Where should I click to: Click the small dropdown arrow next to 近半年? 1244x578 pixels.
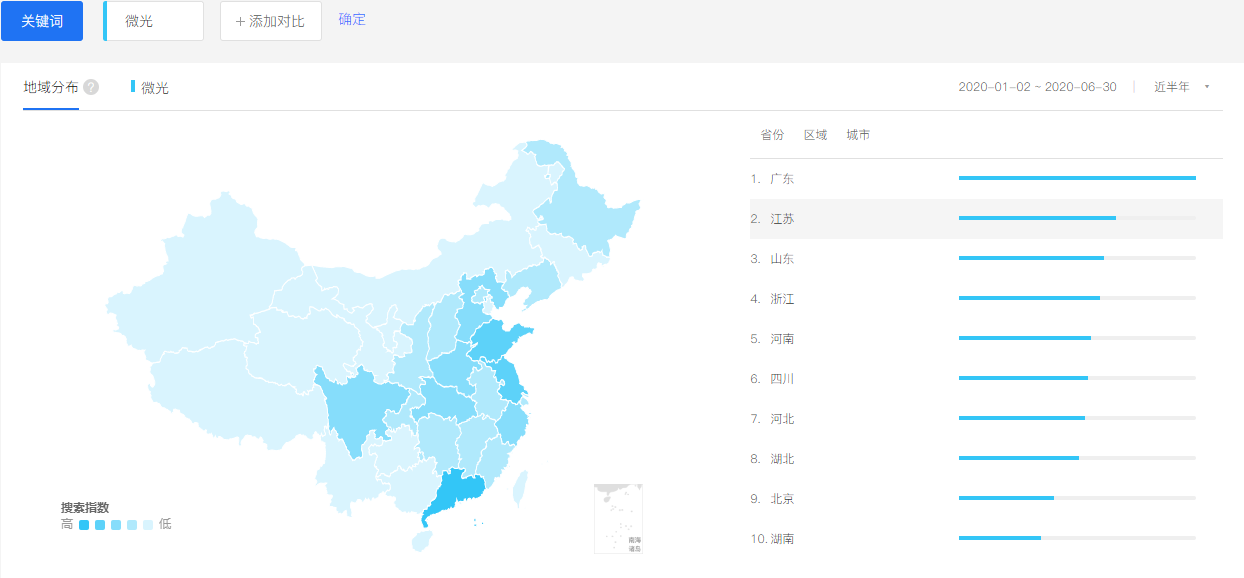point(1207,87)
